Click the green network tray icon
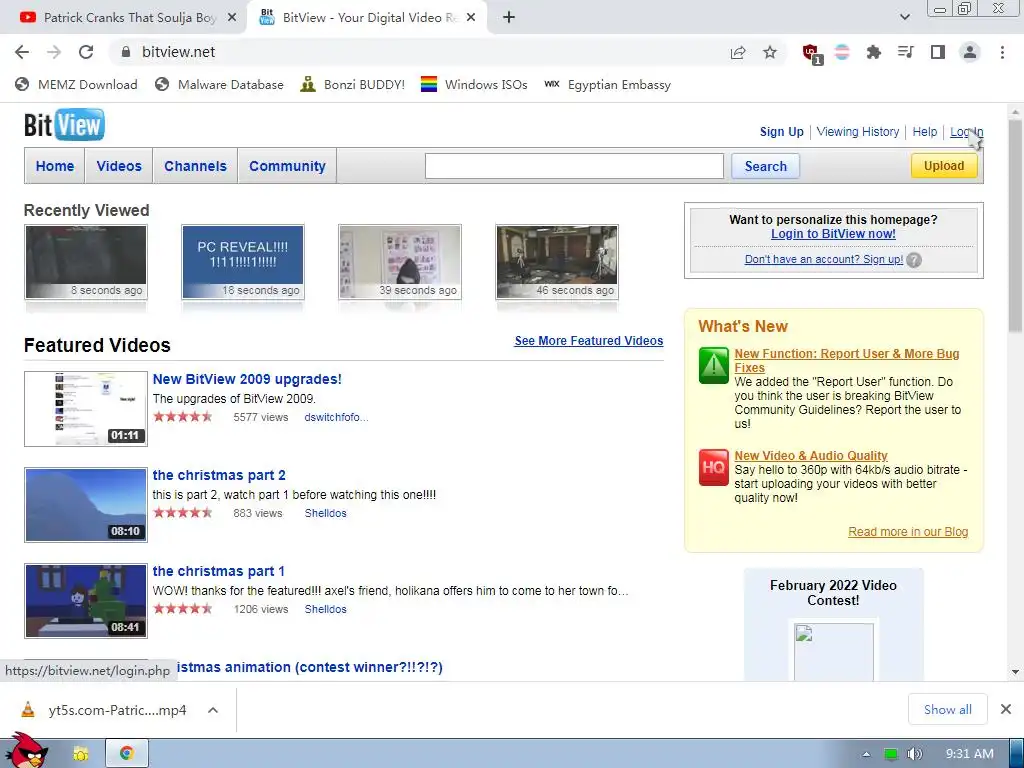 tap(890, 754)
